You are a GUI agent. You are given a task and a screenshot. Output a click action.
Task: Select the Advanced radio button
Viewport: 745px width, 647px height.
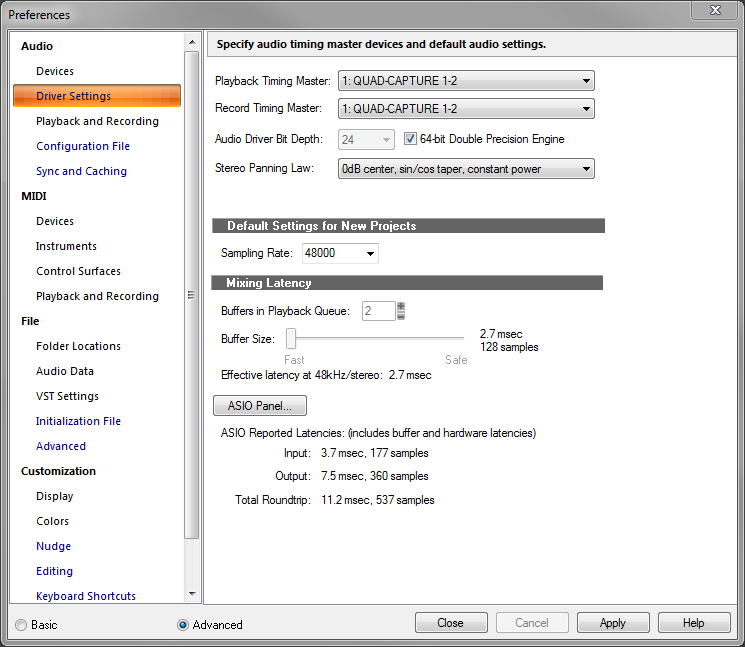(183, 625)
